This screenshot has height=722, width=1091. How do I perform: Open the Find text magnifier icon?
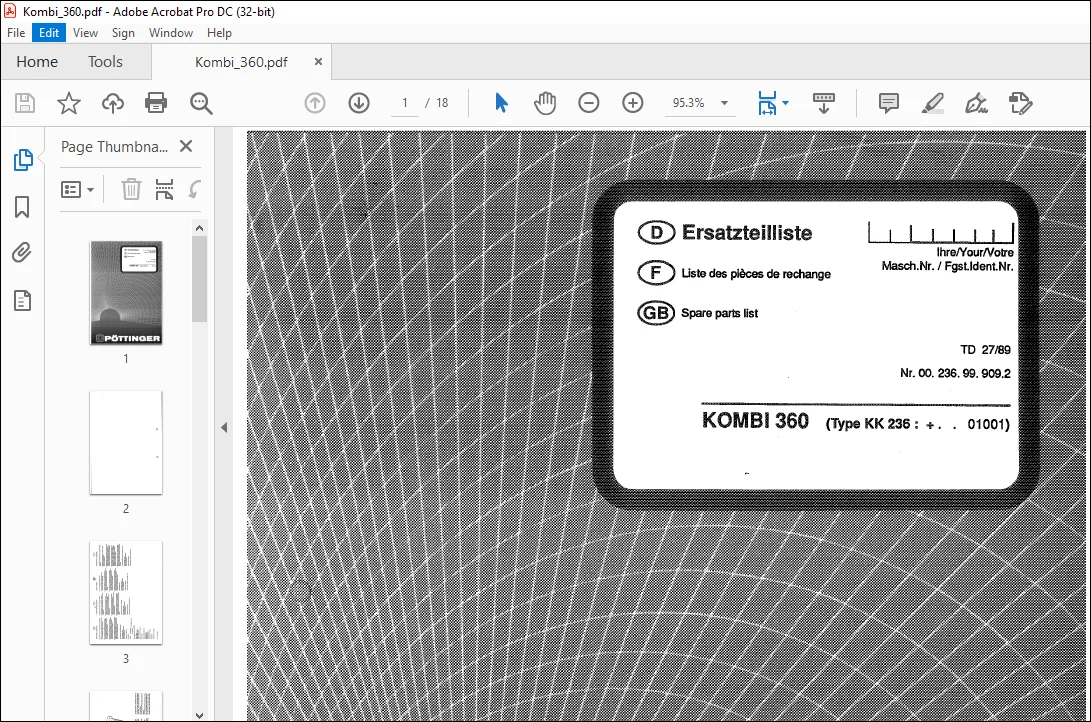201,103
